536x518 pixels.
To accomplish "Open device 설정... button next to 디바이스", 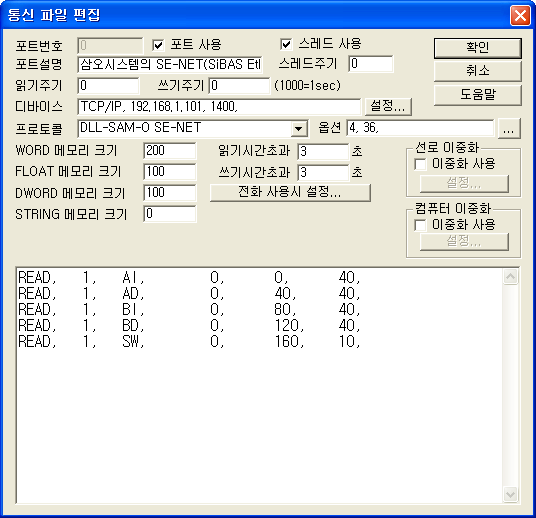I will pos(388,106).
